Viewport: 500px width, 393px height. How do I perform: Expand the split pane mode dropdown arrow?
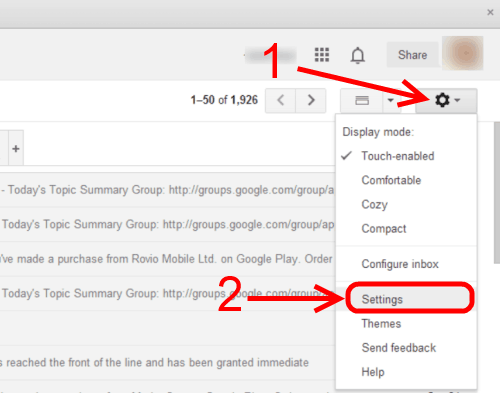coord(390,100)
